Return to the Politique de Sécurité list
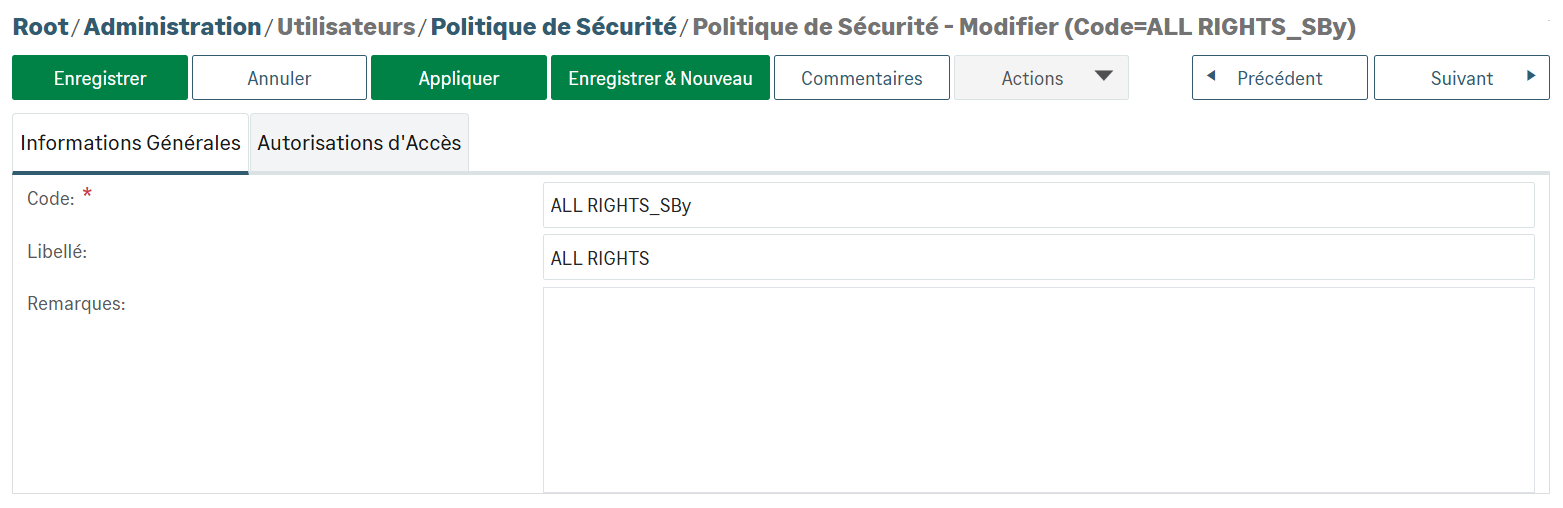 pos(553,27)
